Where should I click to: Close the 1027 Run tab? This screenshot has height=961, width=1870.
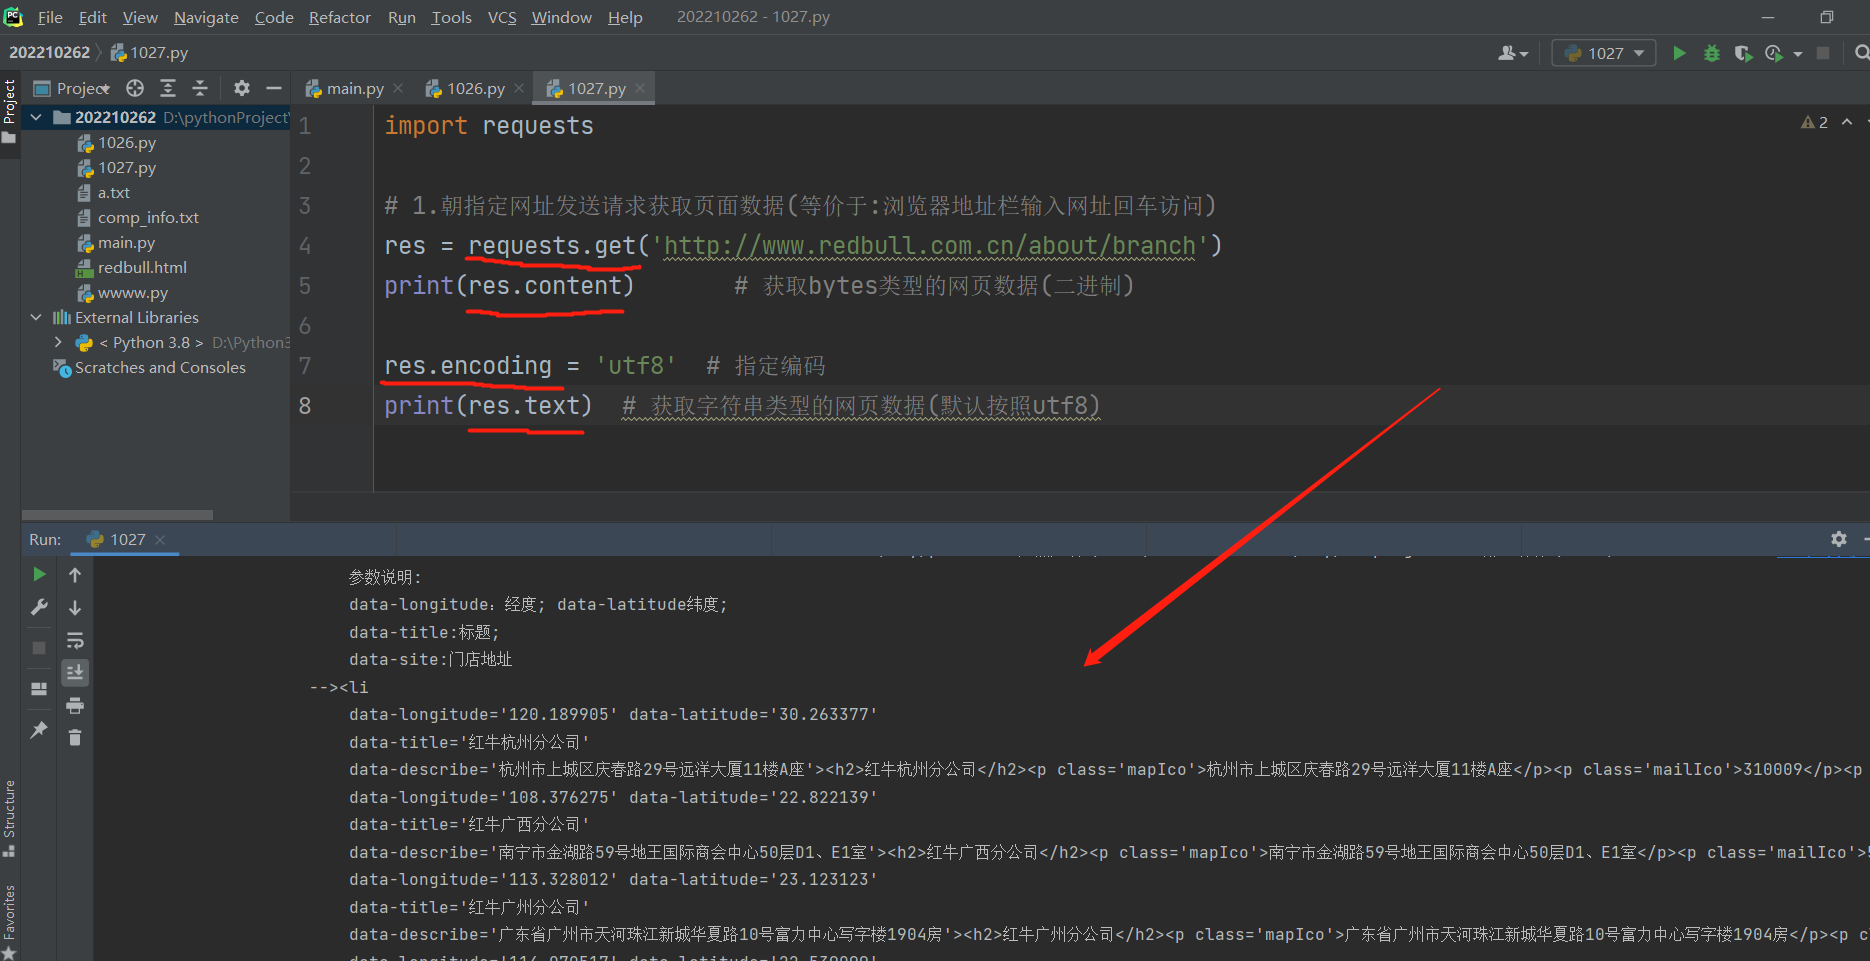click(x=160, y=540)
